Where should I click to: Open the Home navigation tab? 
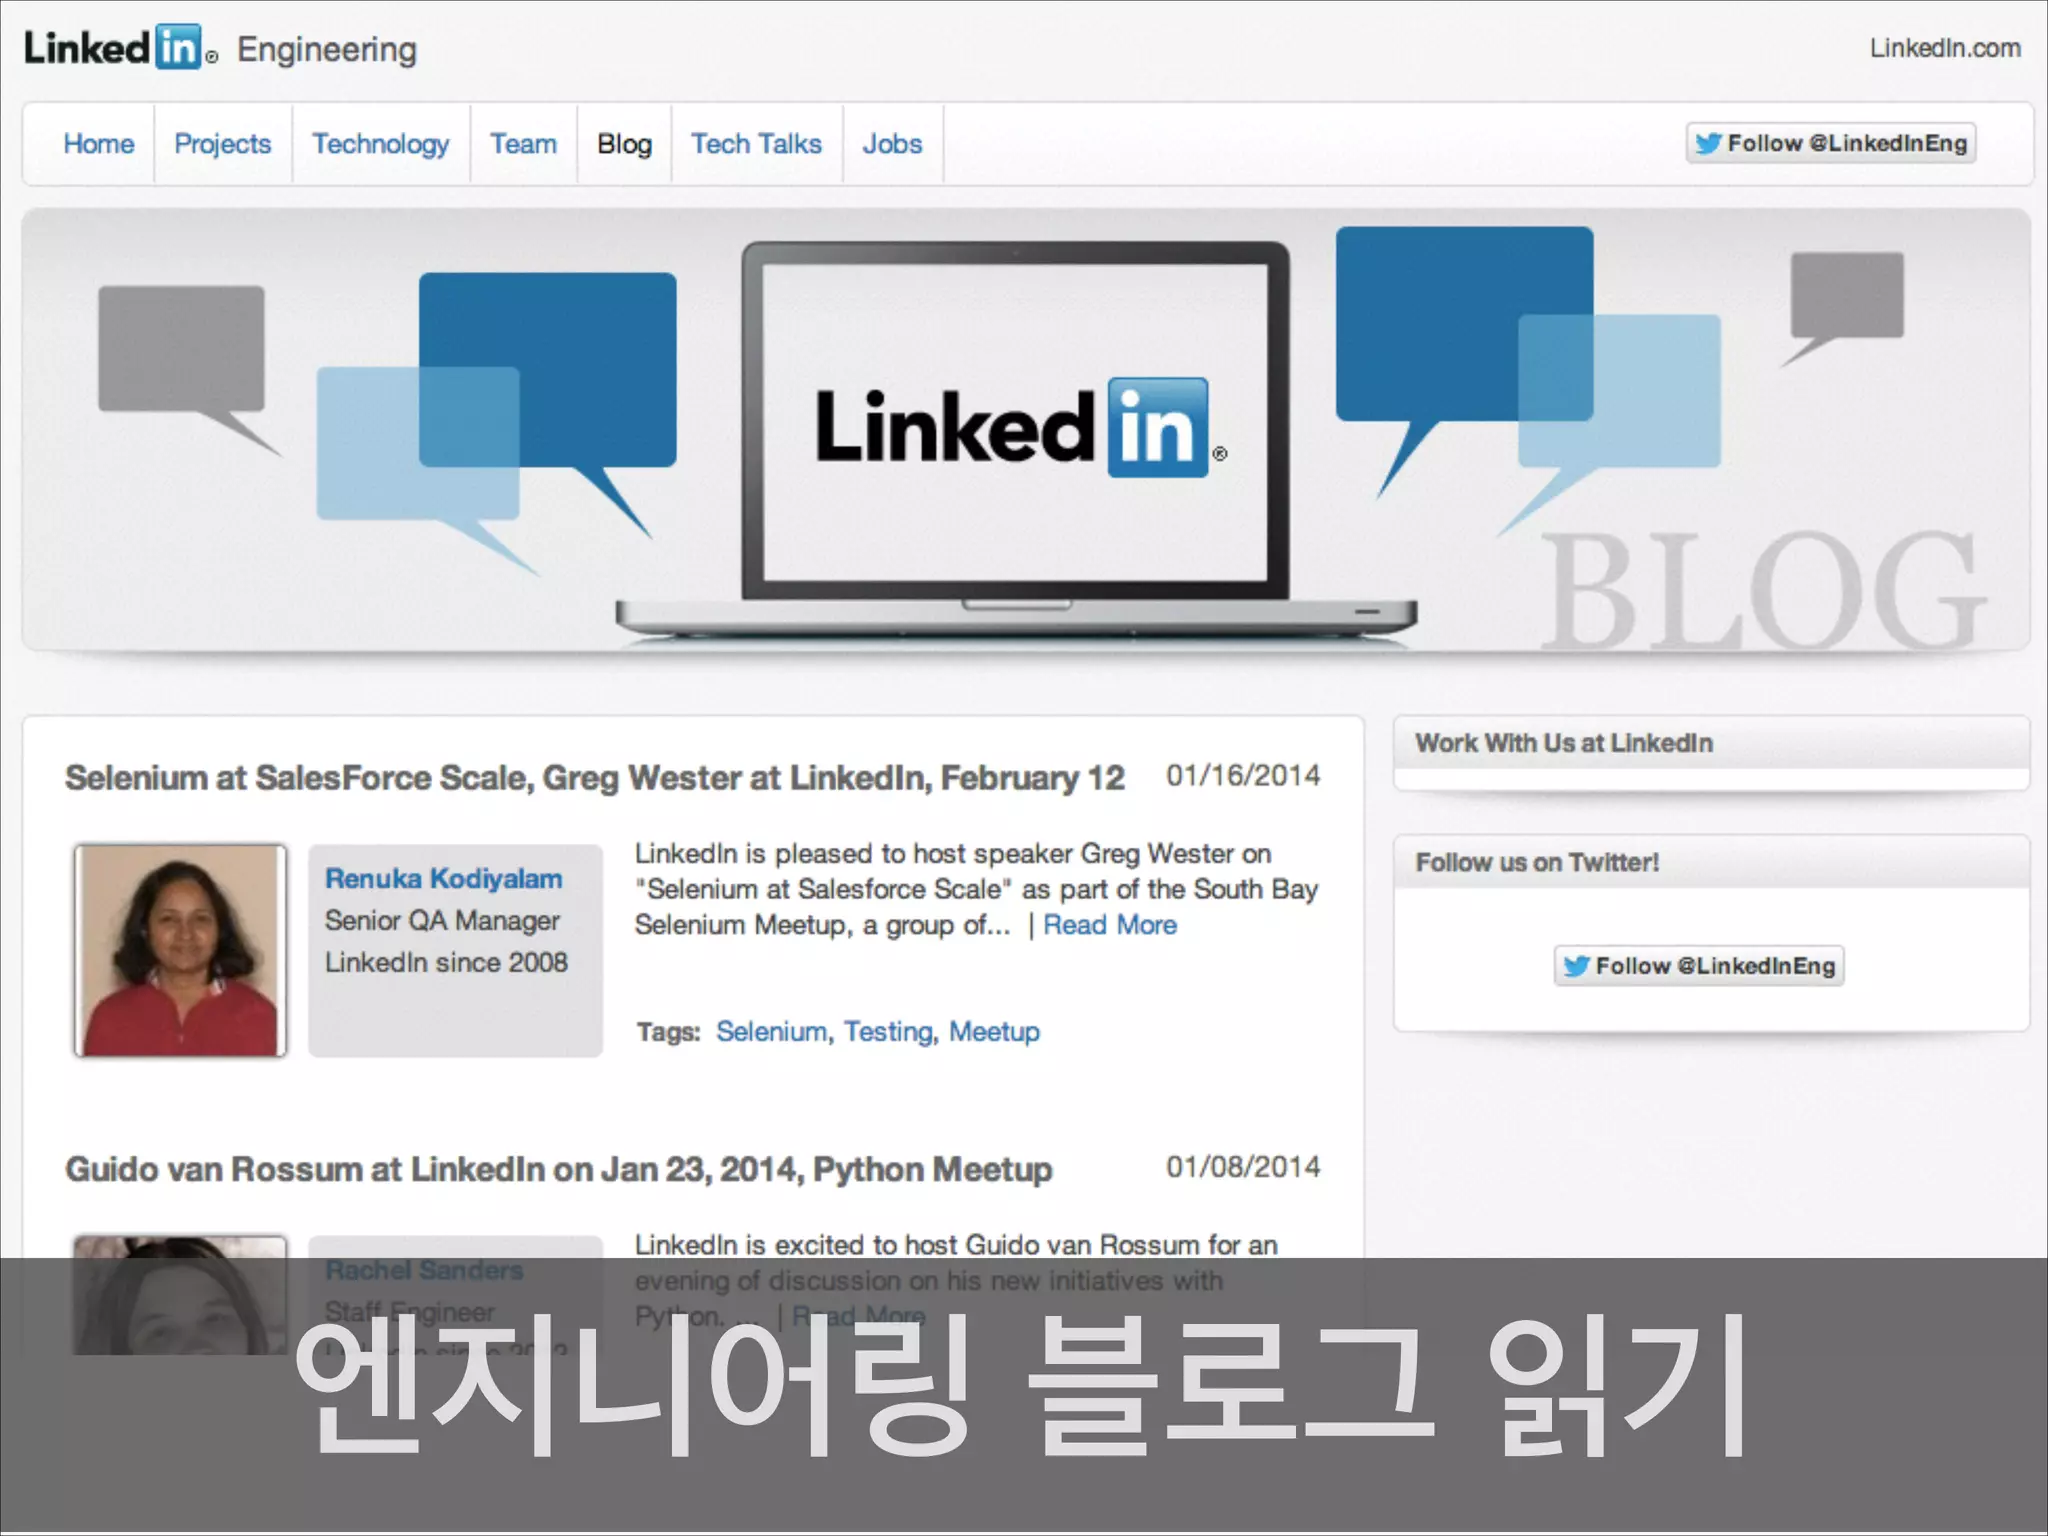click(x=98, y=144)
